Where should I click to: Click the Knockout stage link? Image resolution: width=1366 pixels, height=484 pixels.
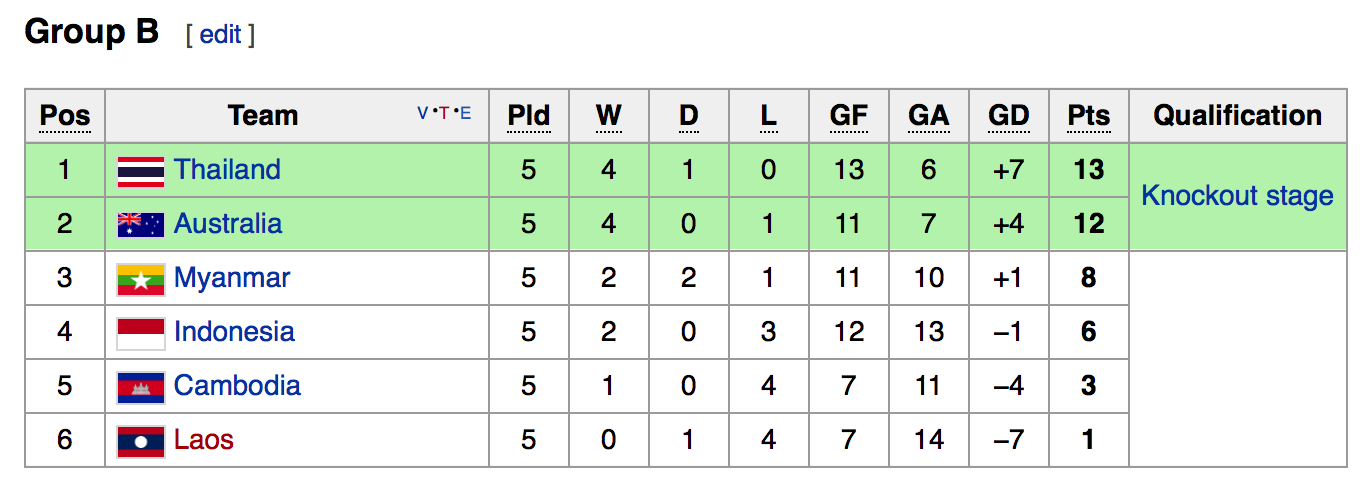1237,196
